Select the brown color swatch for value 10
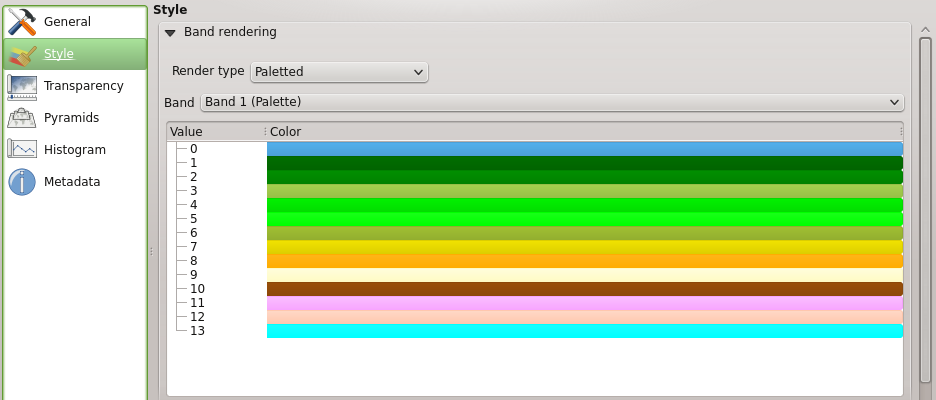Viewport: 936px width, 400px height. [584, 289]
